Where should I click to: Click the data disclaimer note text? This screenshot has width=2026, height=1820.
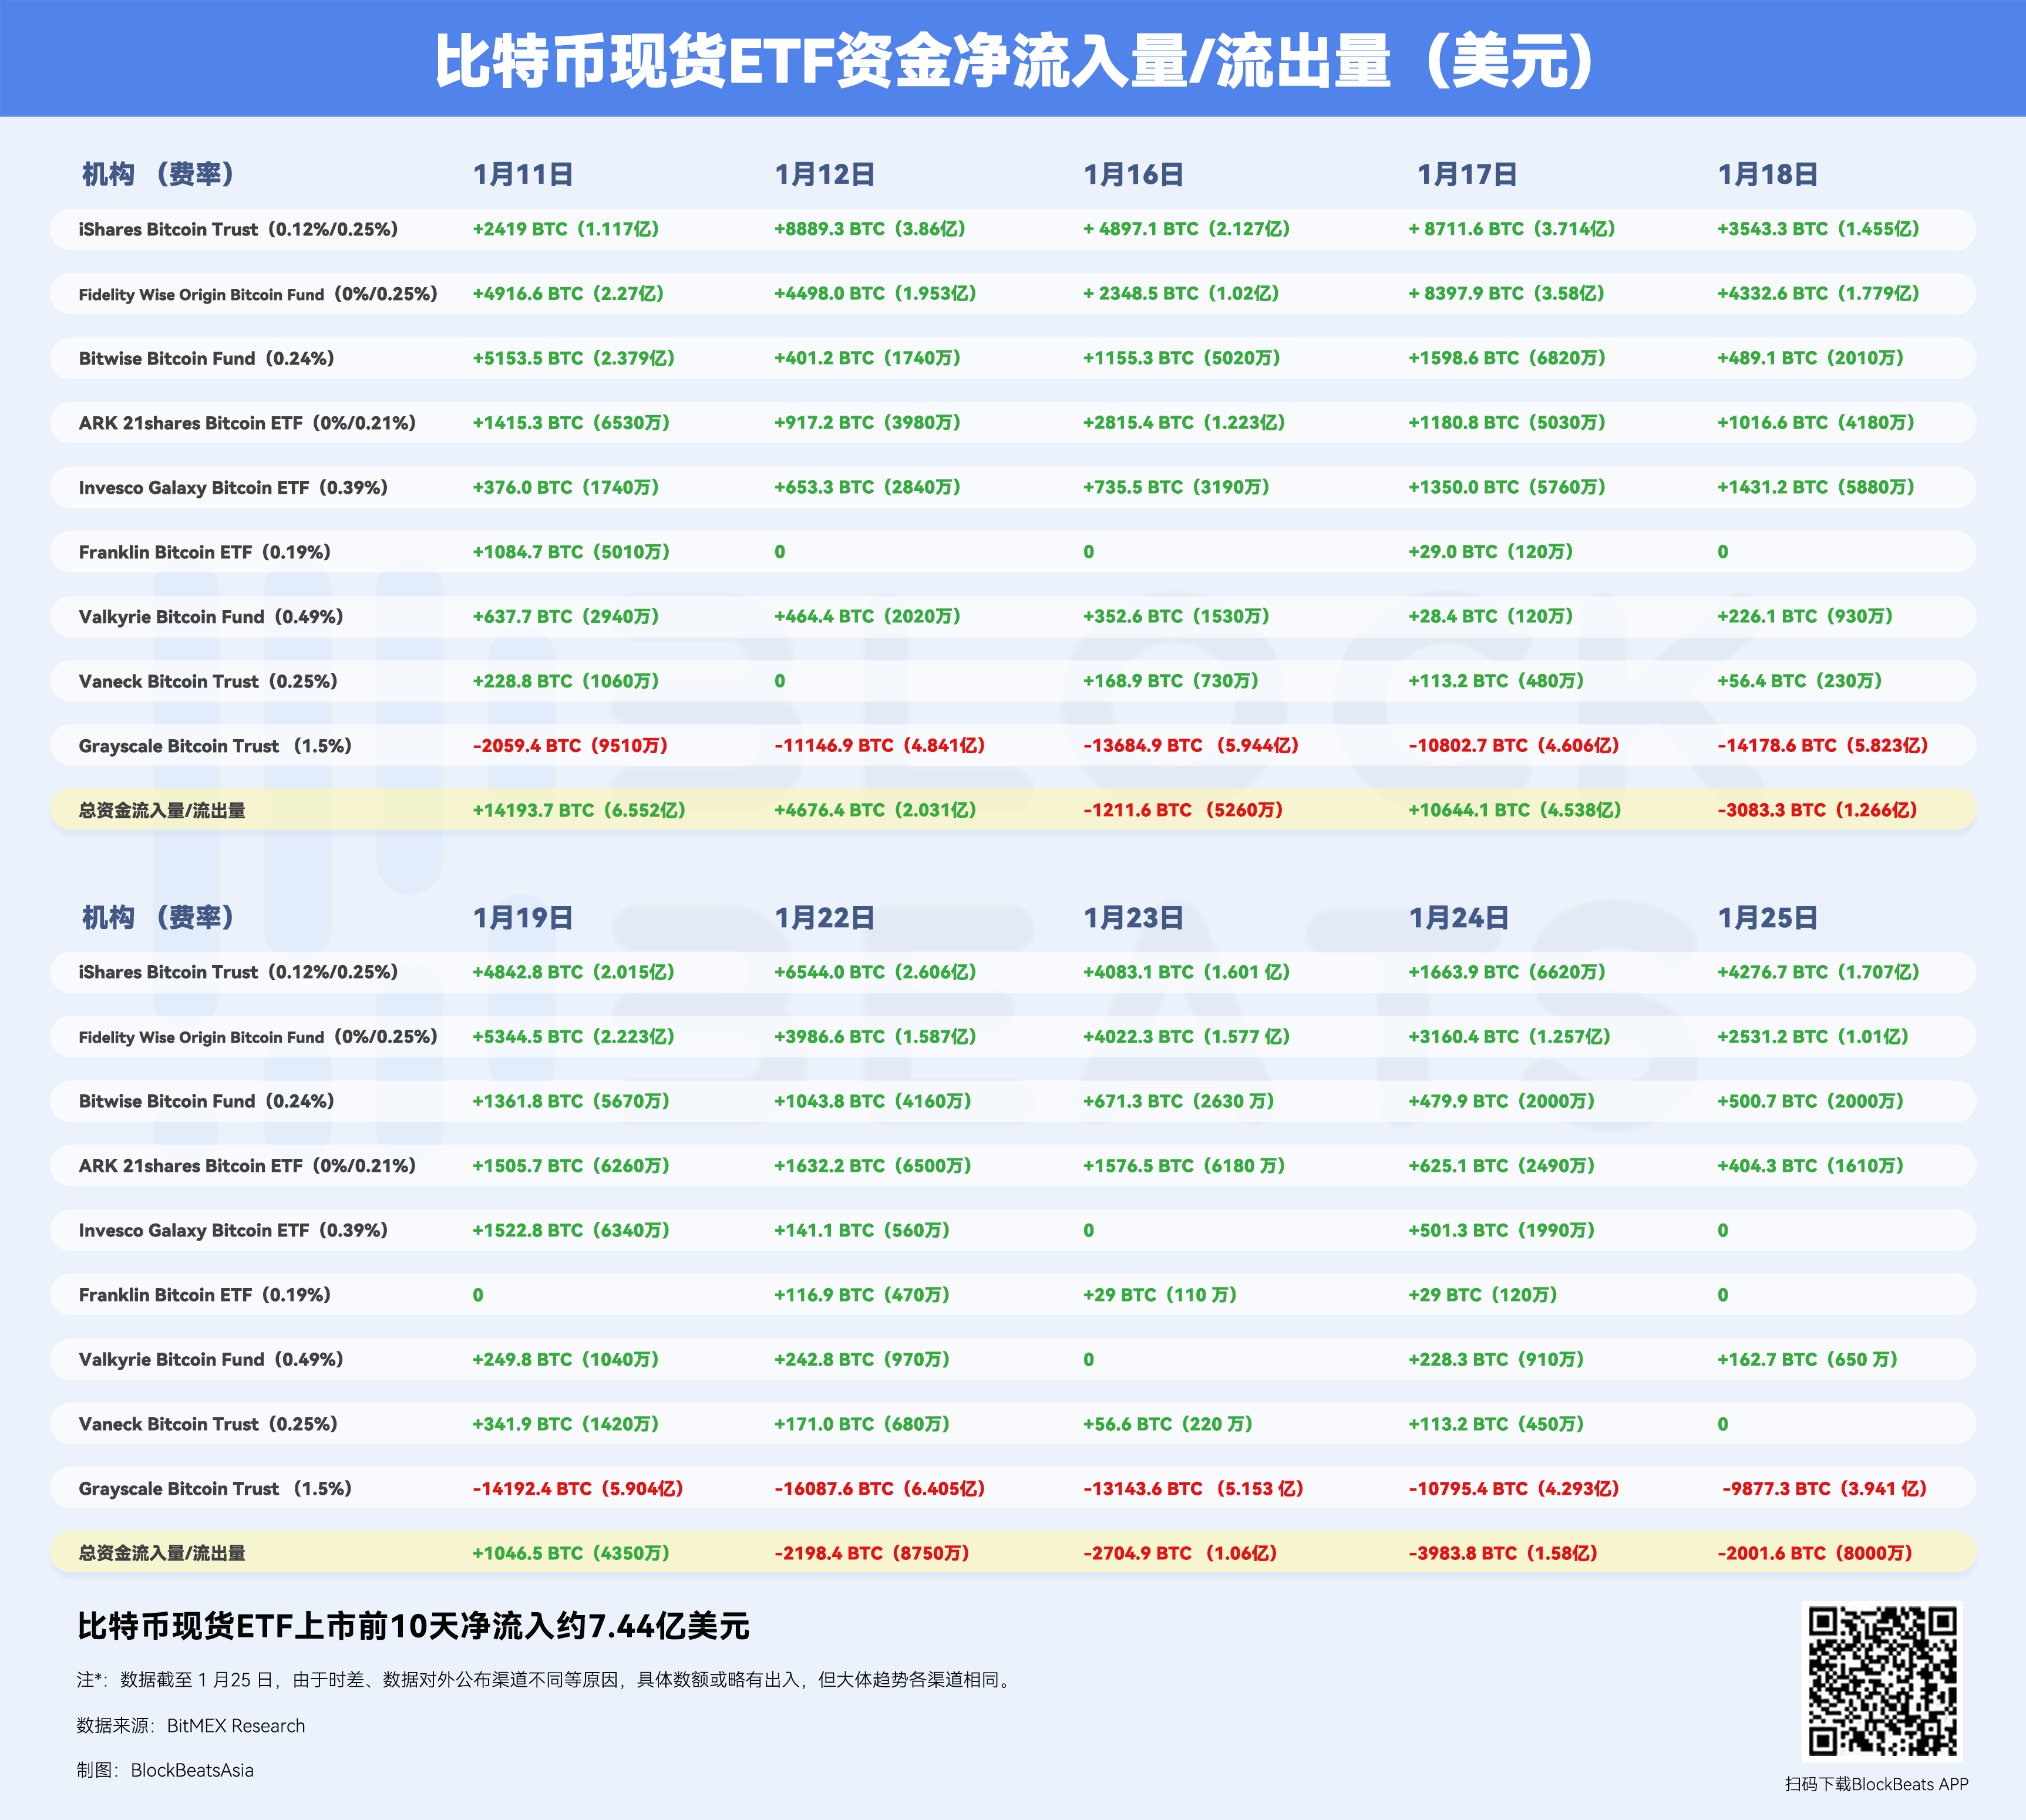[x=545, y=1680]
